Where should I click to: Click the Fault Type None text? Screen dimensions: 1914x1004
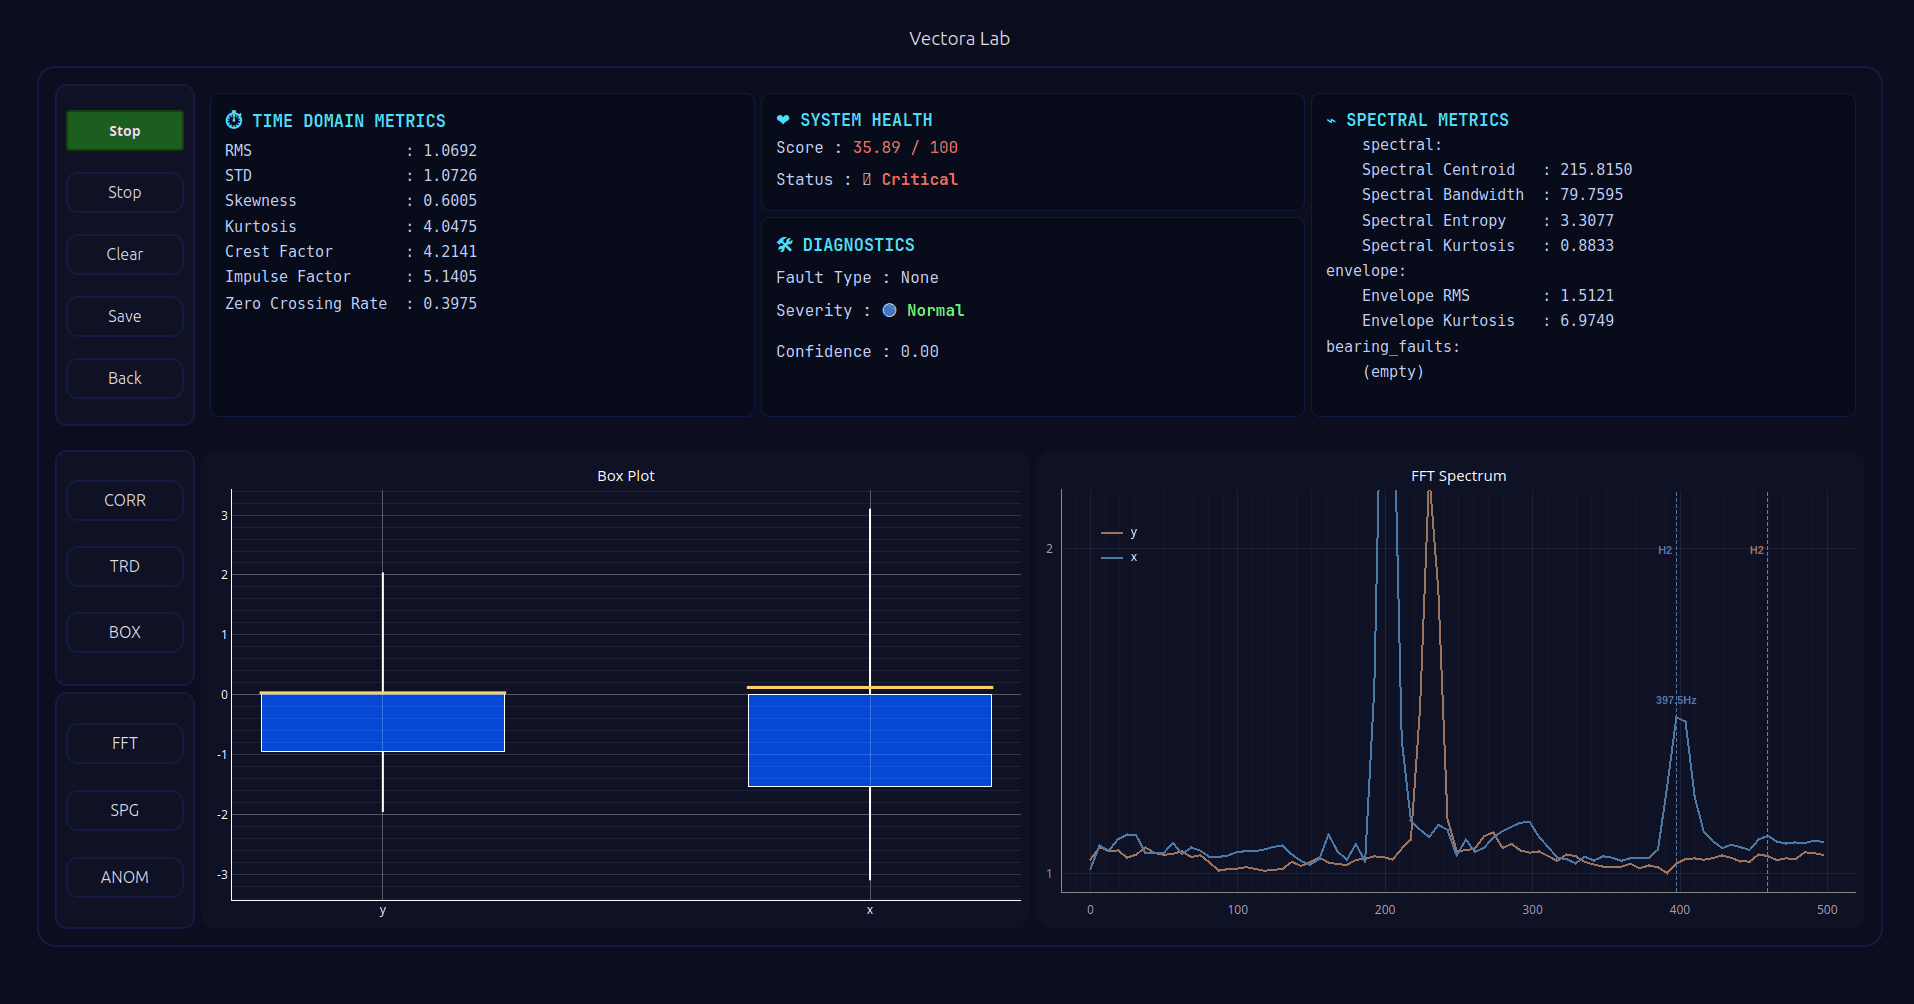click(919, 278)
